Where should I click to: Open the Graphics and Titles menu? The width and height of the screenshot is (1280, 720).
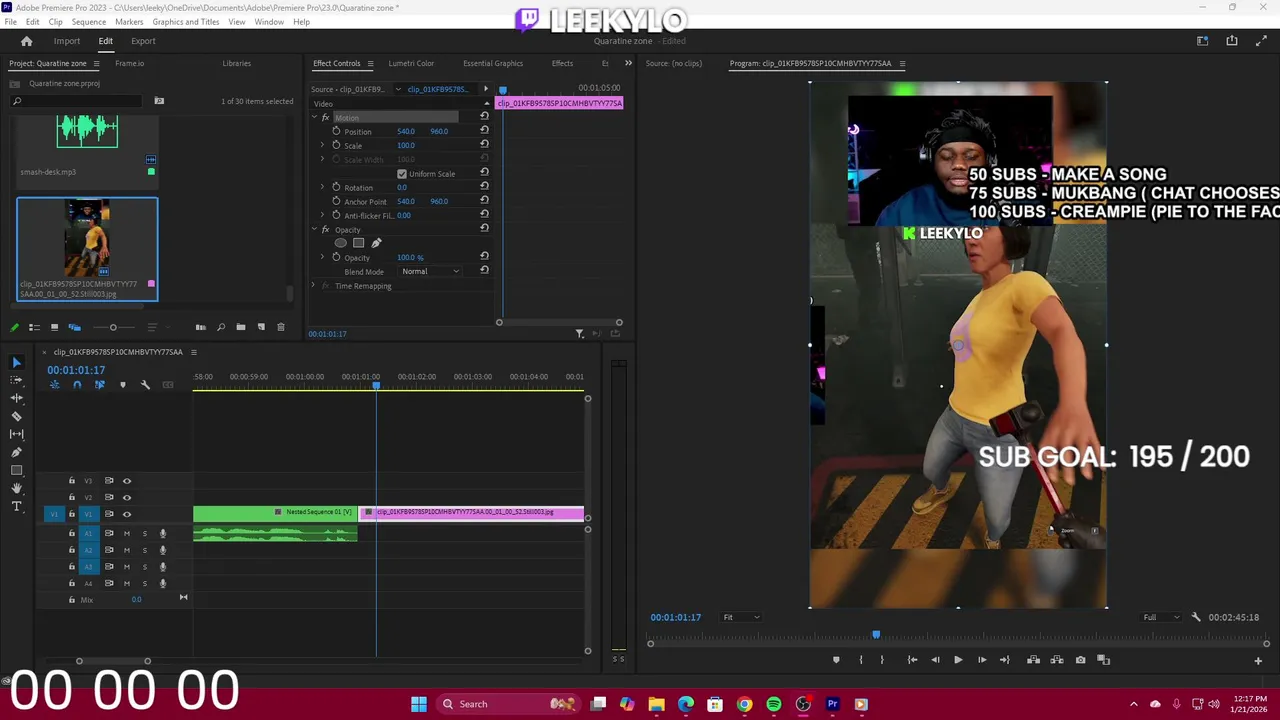[x=186, y=22]
